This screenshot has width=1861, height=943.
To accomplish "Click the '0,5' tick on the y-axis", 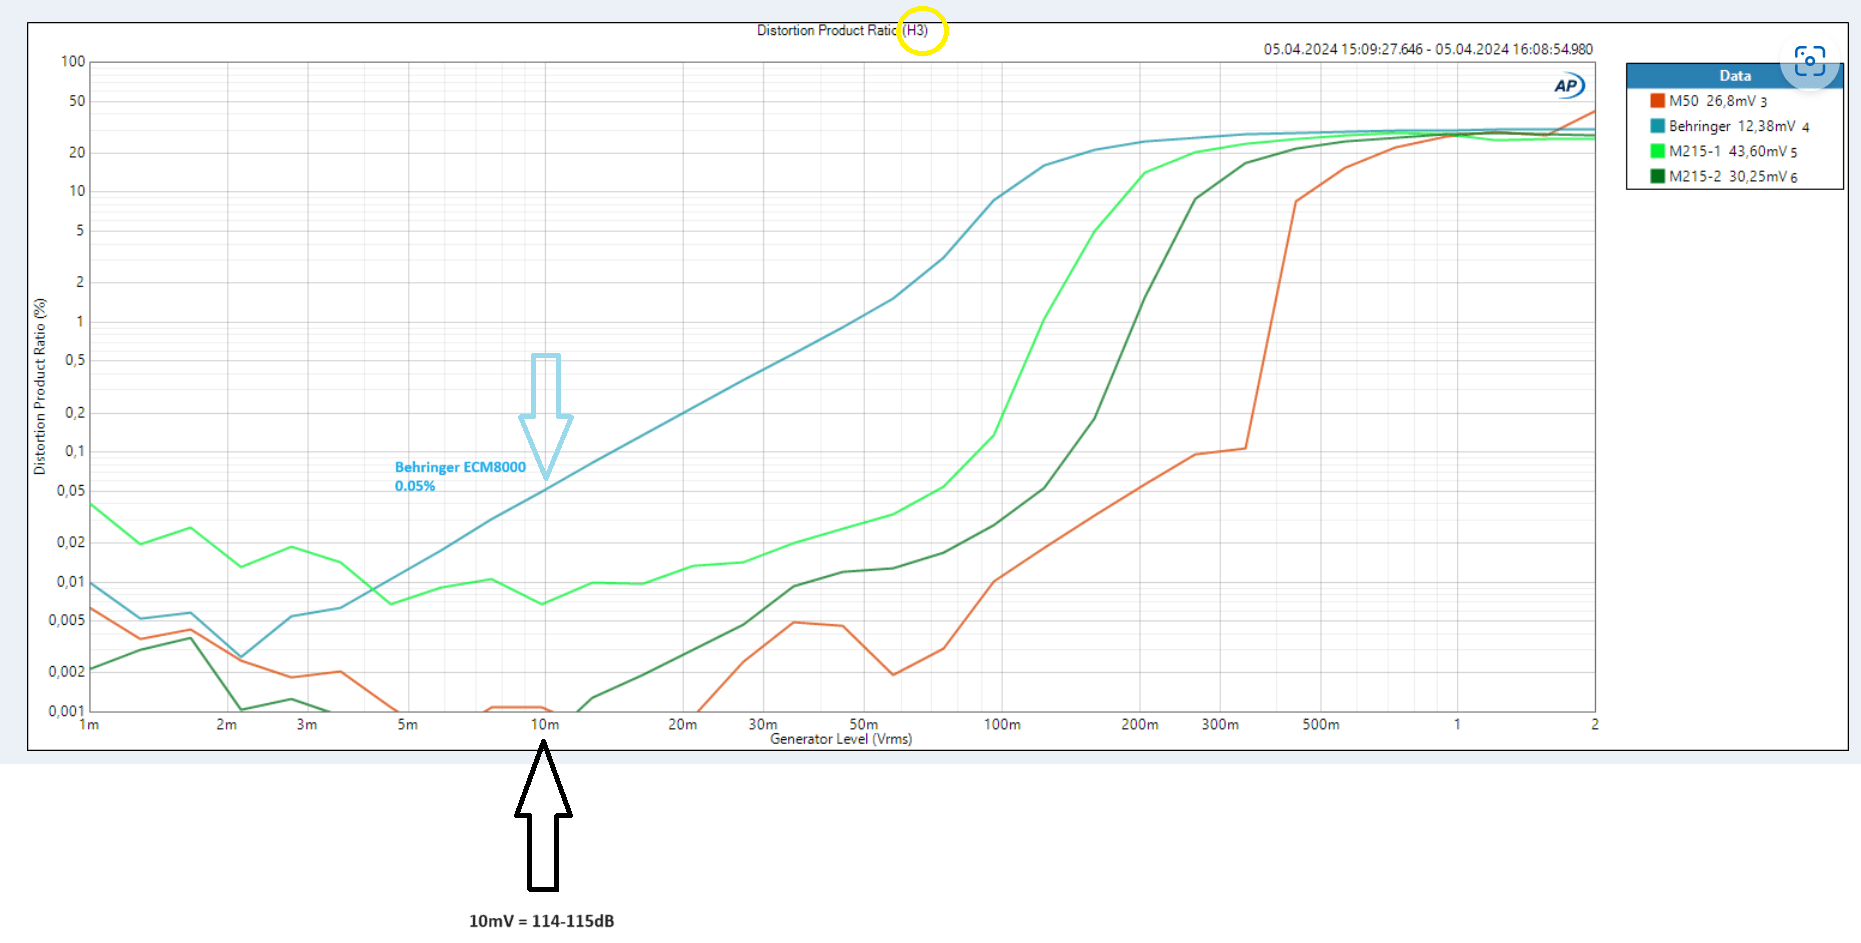I will pyautogui.click(x=75, y=360).
